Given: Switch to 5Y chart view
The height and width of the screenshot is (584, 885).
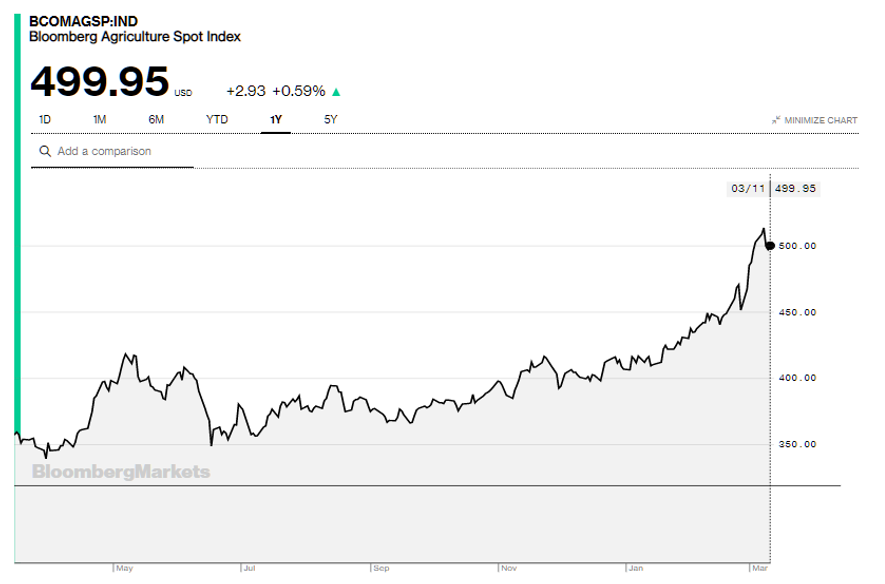Looking at the screenshot, I should coord(330,120).
